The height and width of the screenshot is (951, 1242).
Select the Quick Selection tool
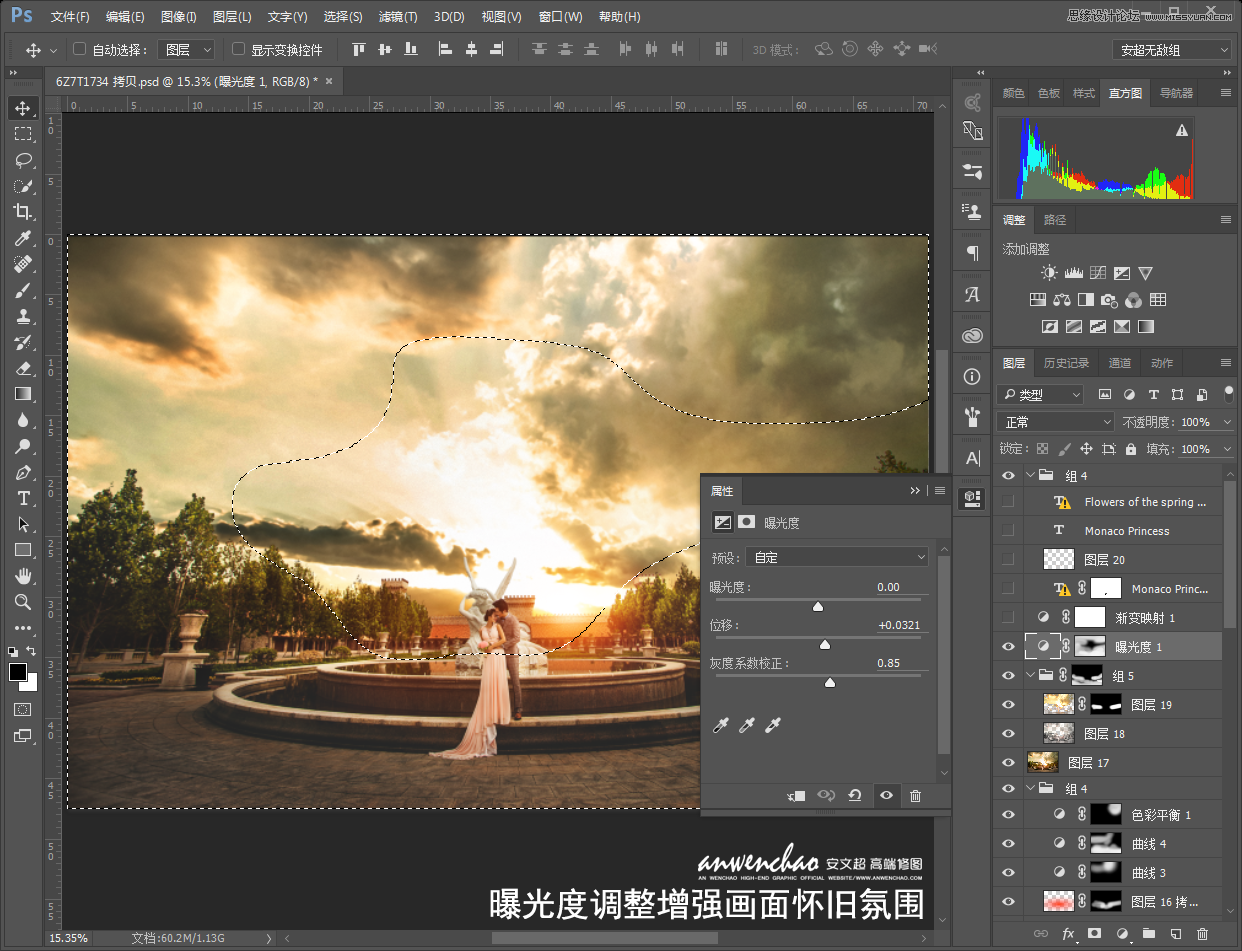pyautogui.click(x=22, y=186)
